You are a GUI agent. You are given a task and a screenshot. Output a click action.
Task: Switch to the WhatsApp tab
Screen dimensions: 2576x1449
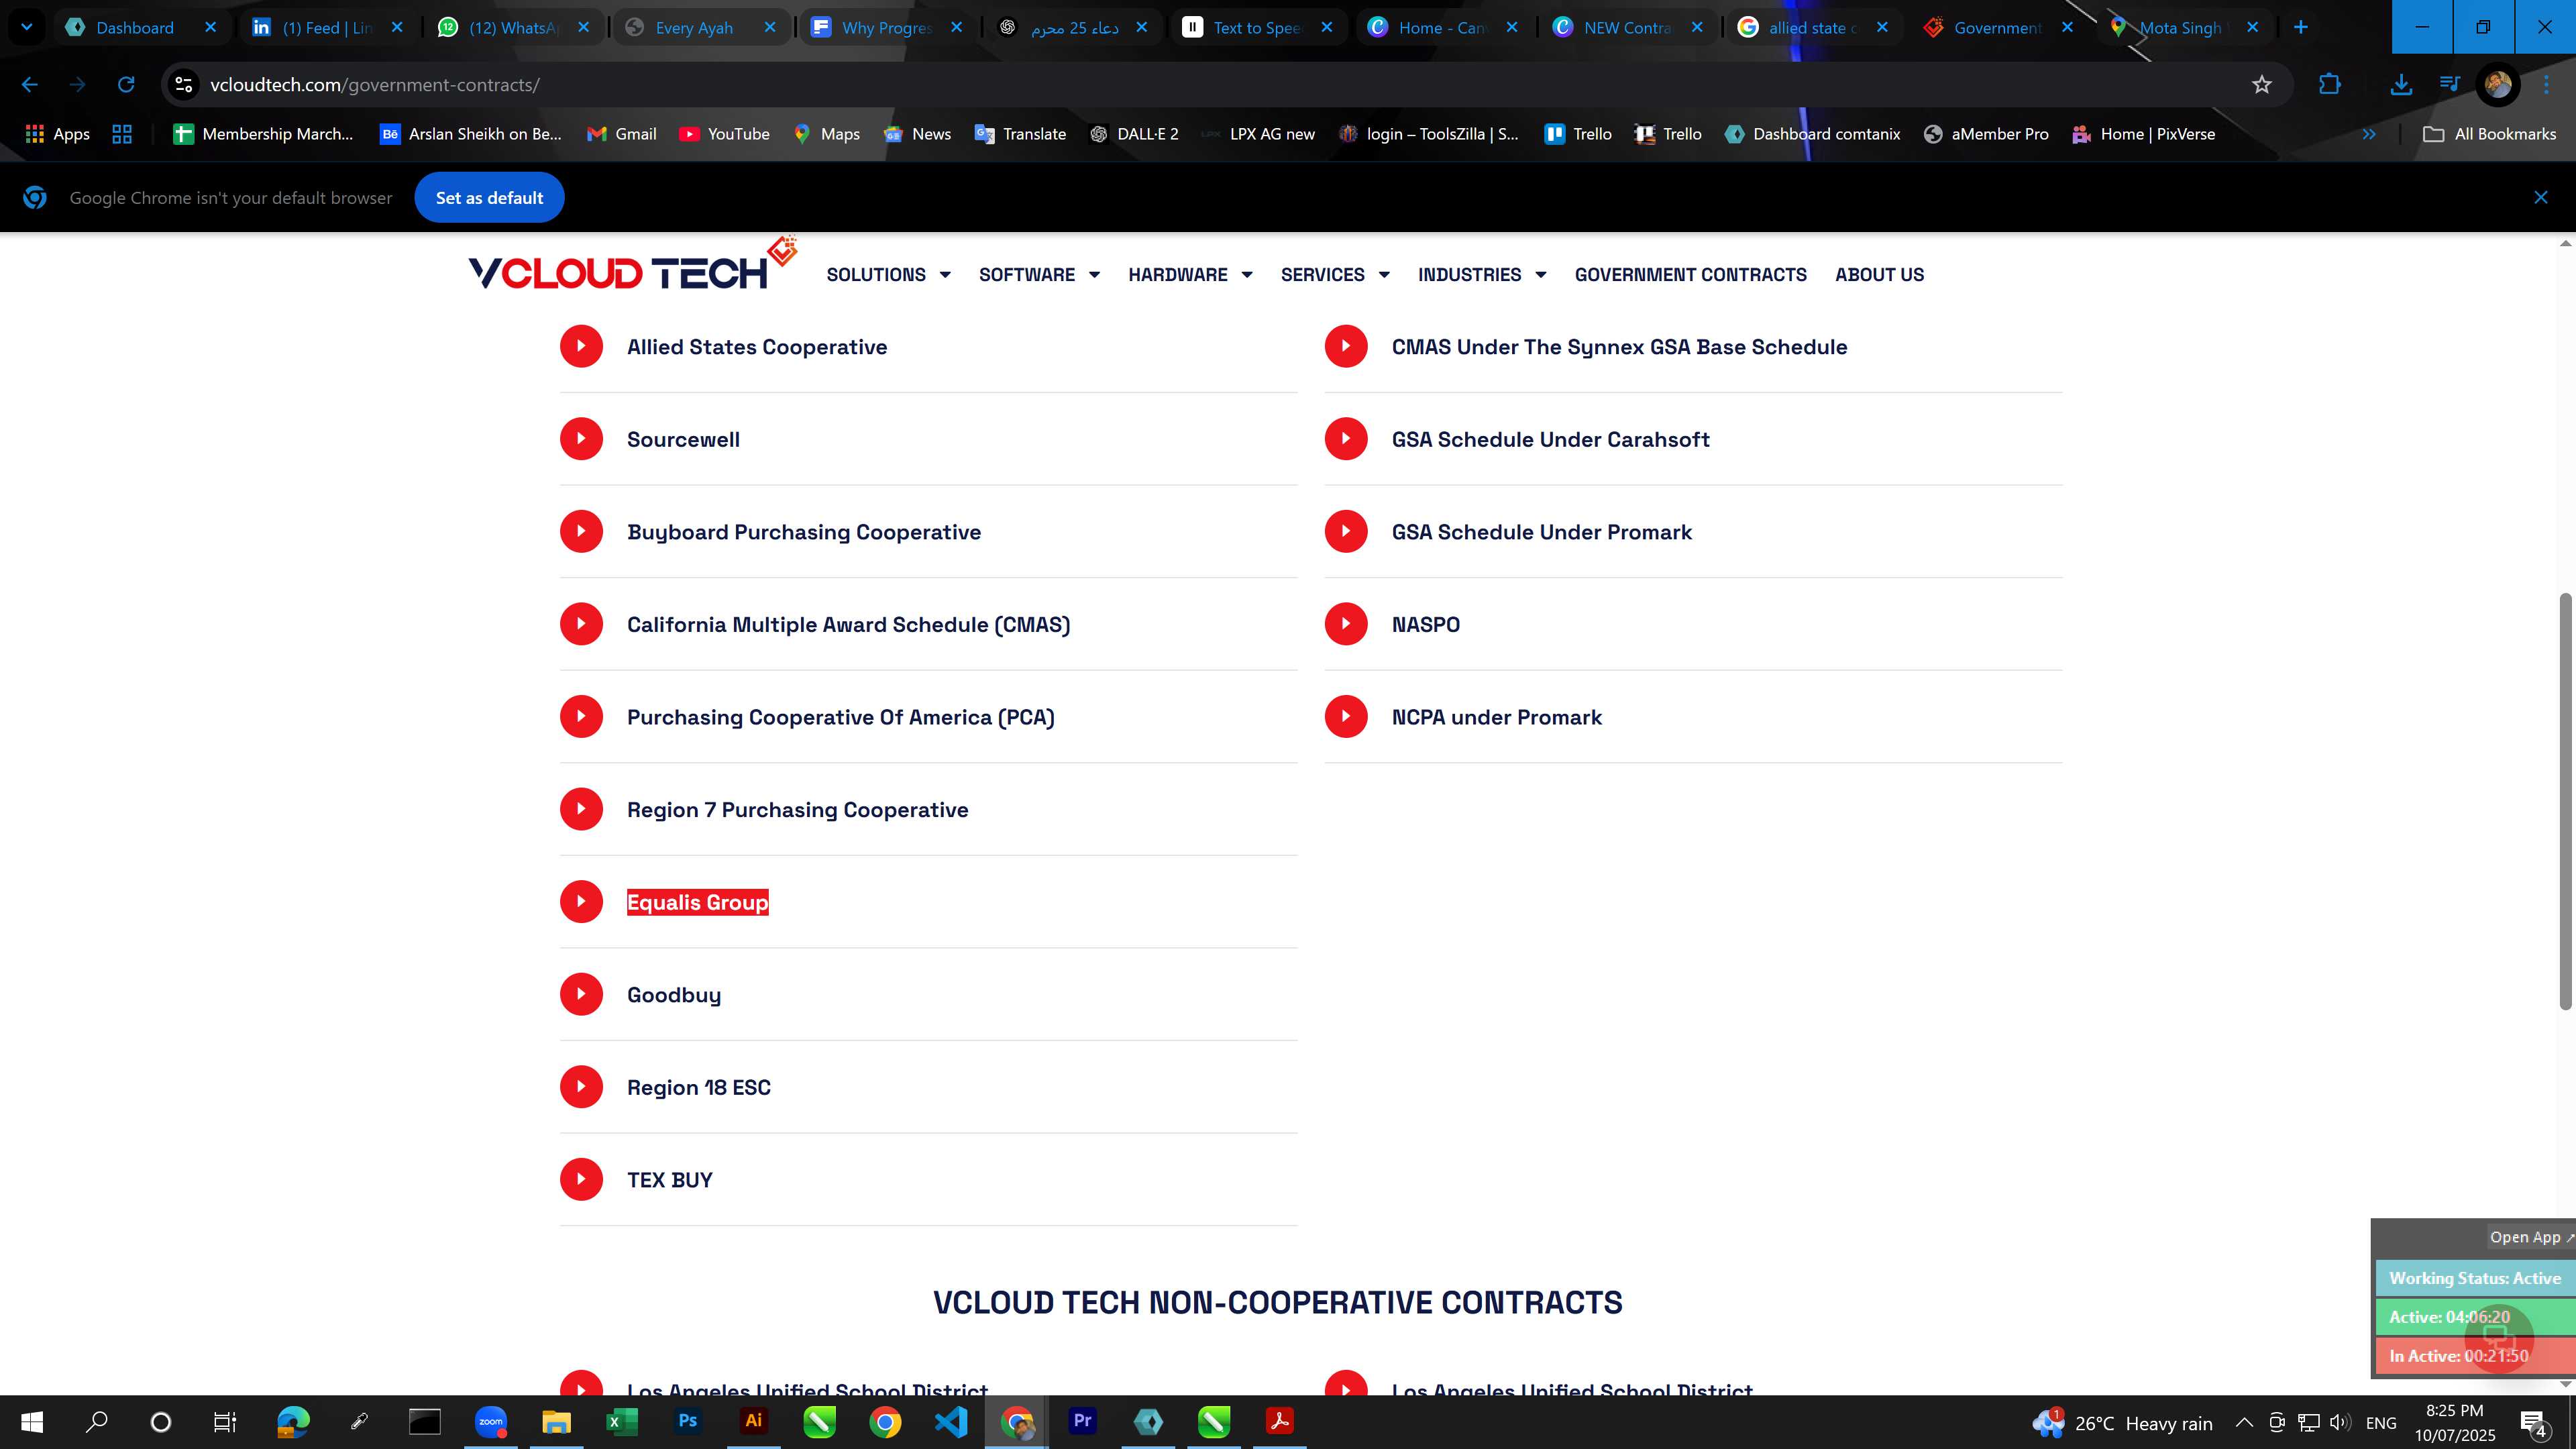513,27
